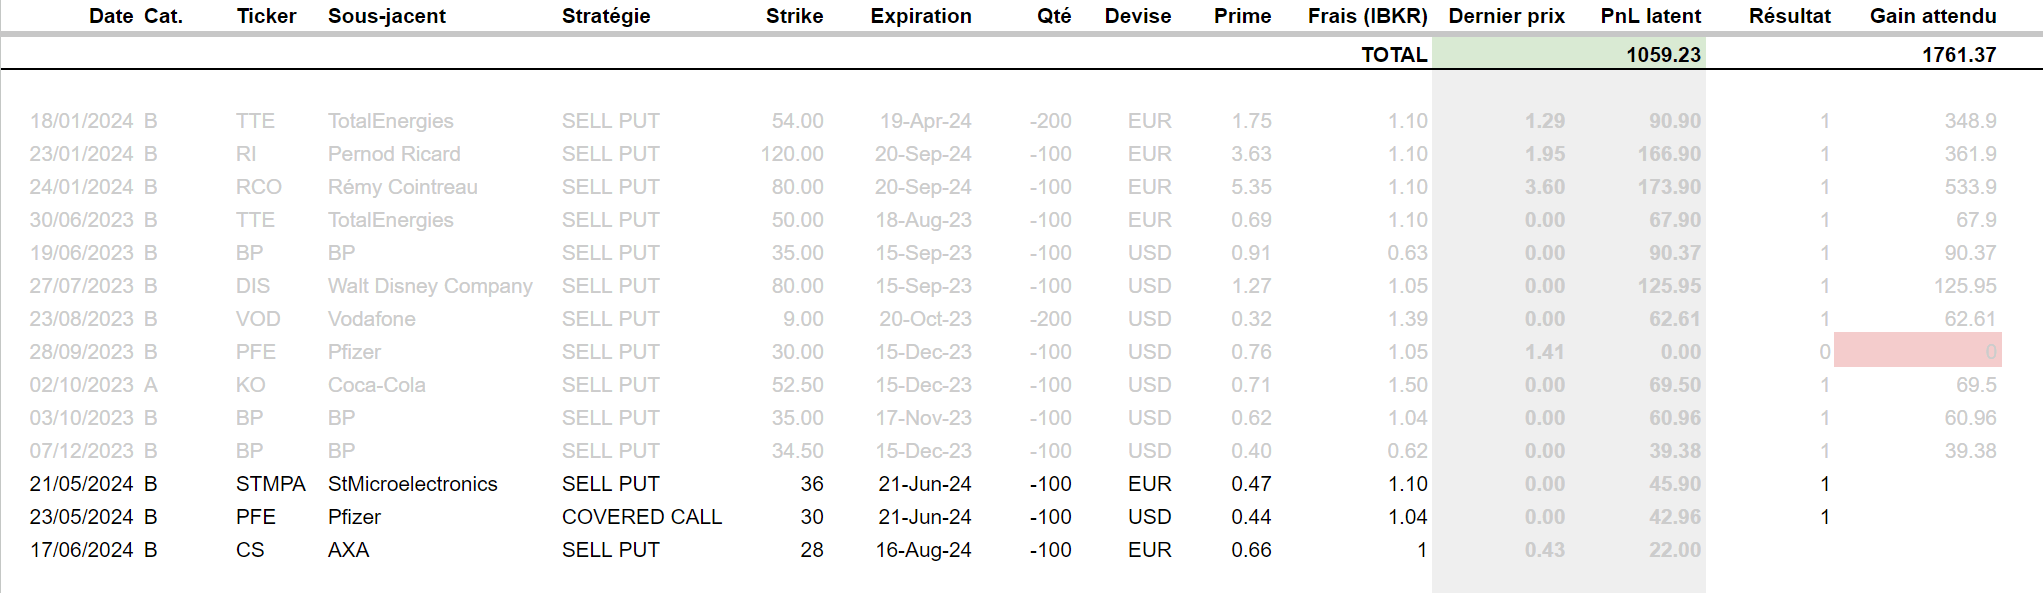Image resolution: width=2043 pixels, height=593 pixels.
Task: Click the Walt Disney Company cell
Action: 430,286
